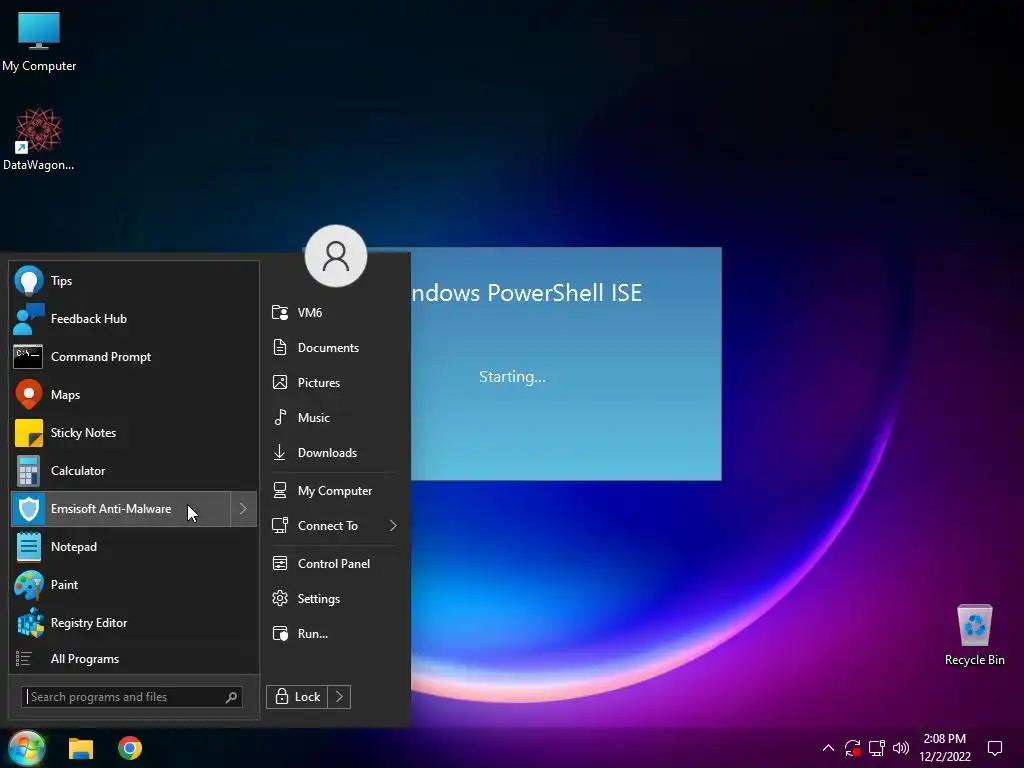Click the volume speaker tray icon
Screen dimensions: 1024x768
[901, 748]
